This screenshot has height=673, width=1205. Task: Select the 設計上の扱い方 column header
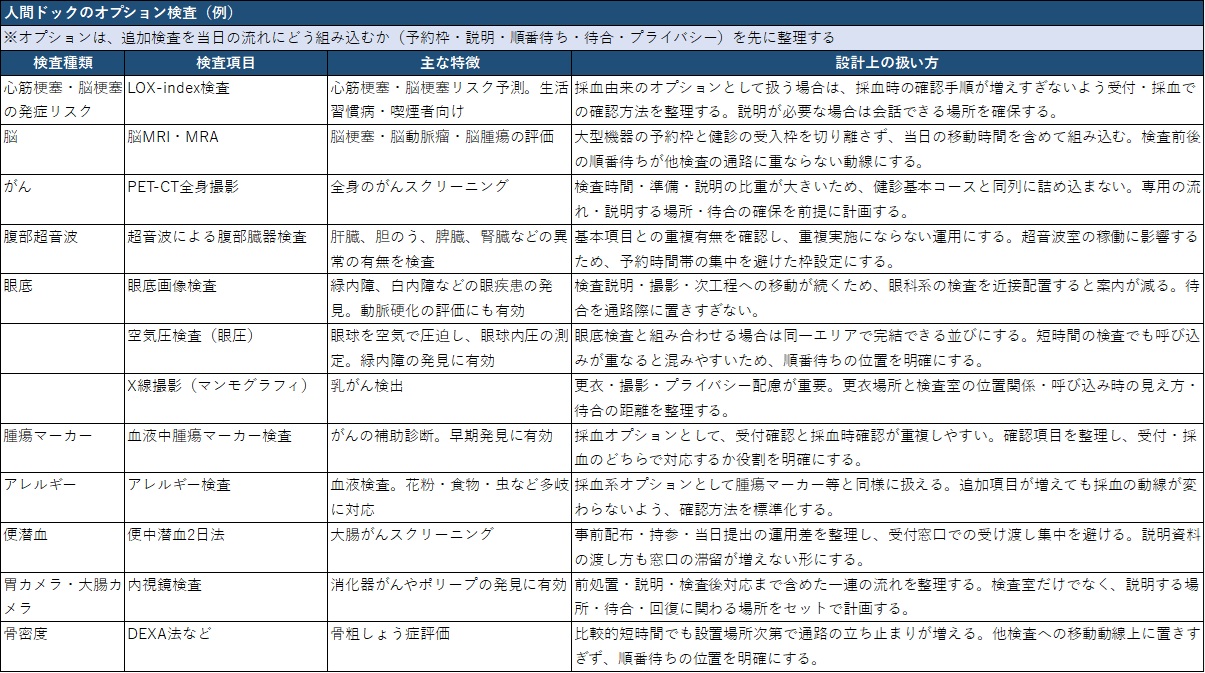[x=886, y=62]
